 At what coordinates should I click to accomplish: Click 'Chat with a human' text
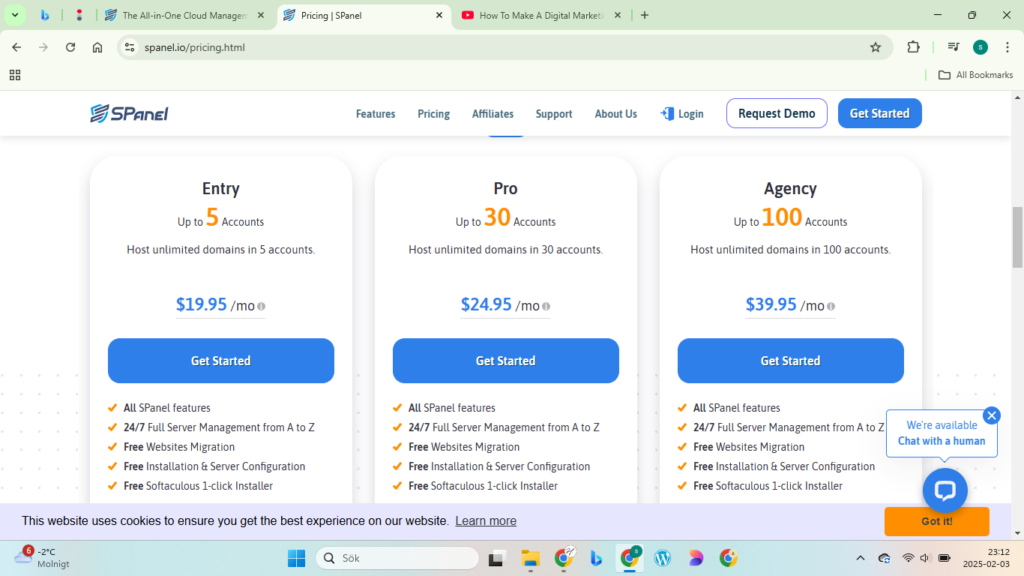pos(941,441)
